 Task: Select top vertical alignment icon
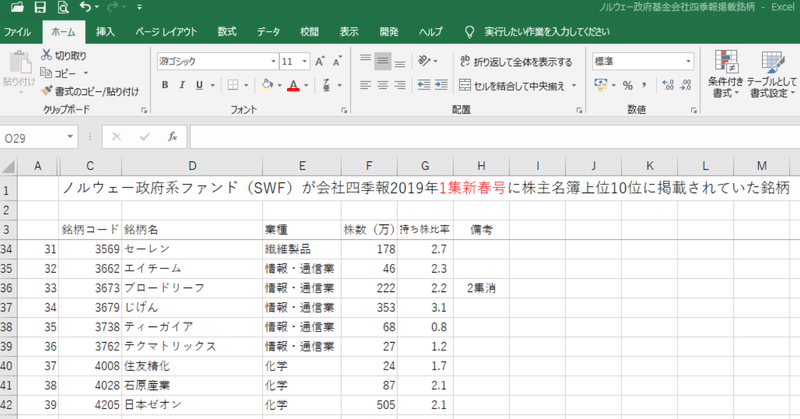[x=365, y=61]
